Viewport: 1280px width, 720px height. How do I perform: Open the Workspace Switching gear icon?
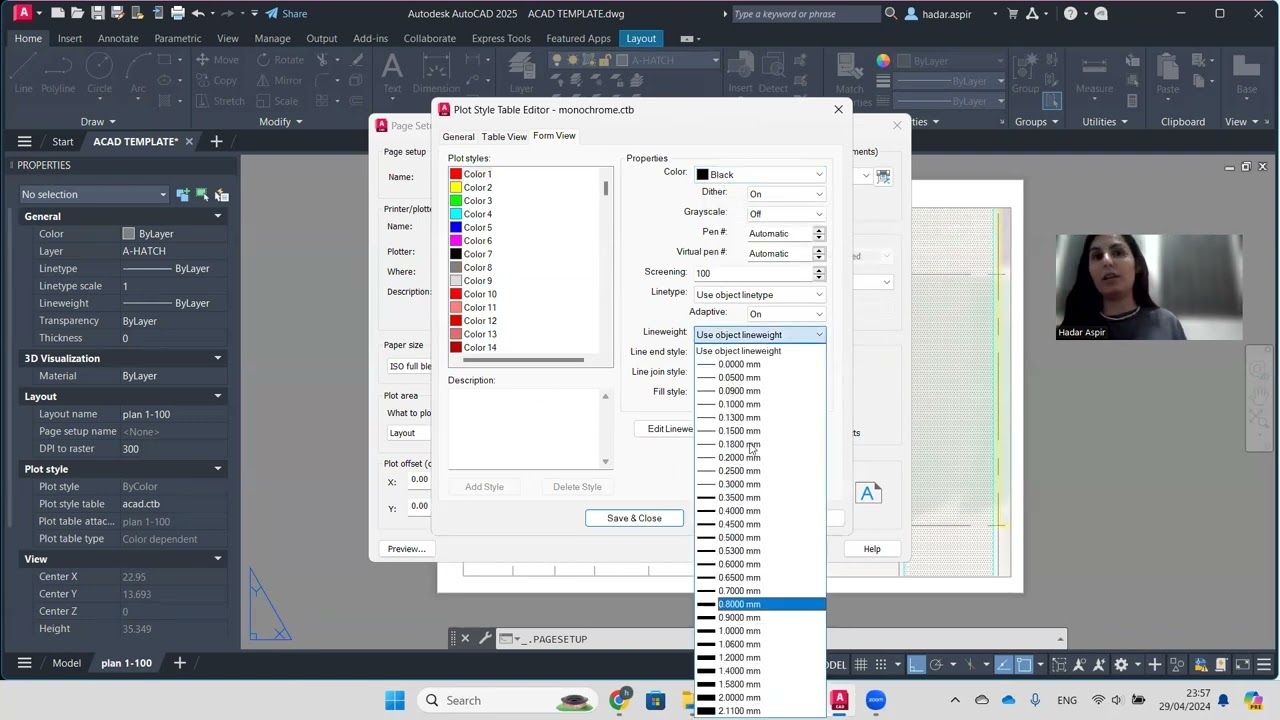1121,664
